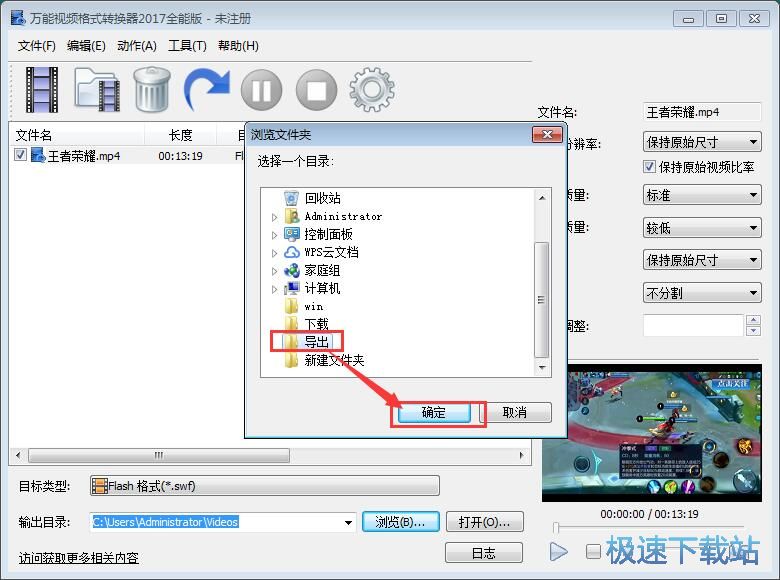The image size is (780, 580).
Task: Confirm folder with 确定 button
Action: coord(434,412)
